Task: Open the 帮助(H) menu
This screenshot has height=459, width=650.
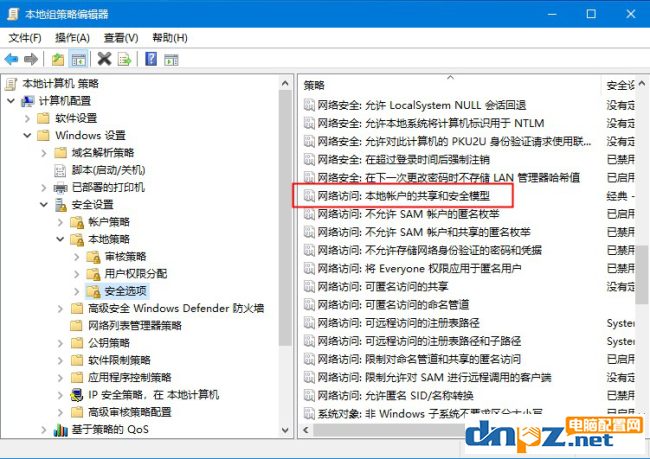Action: (170, 38)
